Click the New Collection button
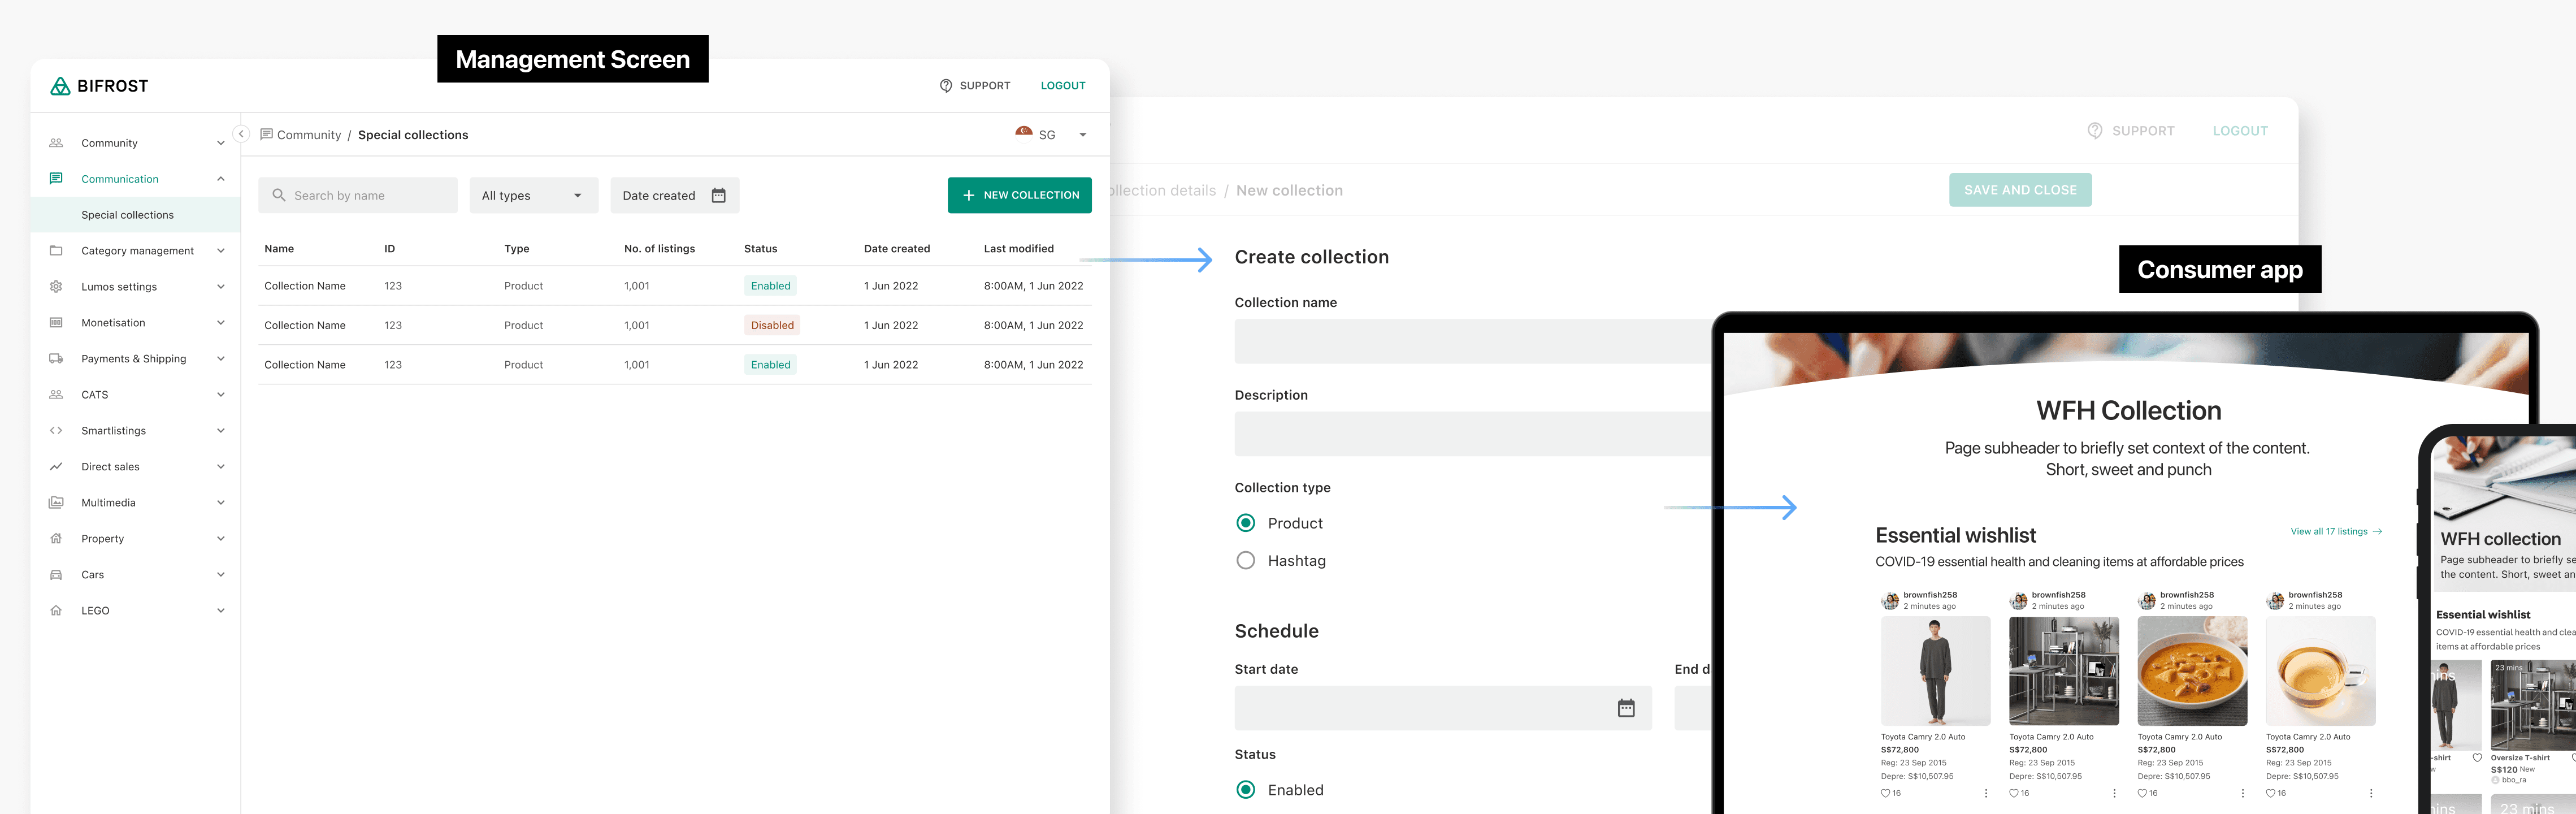Image resolution: width=2576 pixels, height=814 pixels. [1019, 196]
